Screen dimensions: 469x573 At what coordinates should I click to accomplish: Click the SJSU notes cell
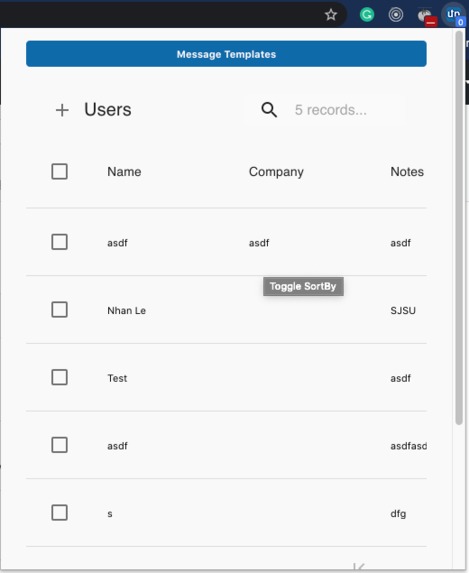(403, 311)
